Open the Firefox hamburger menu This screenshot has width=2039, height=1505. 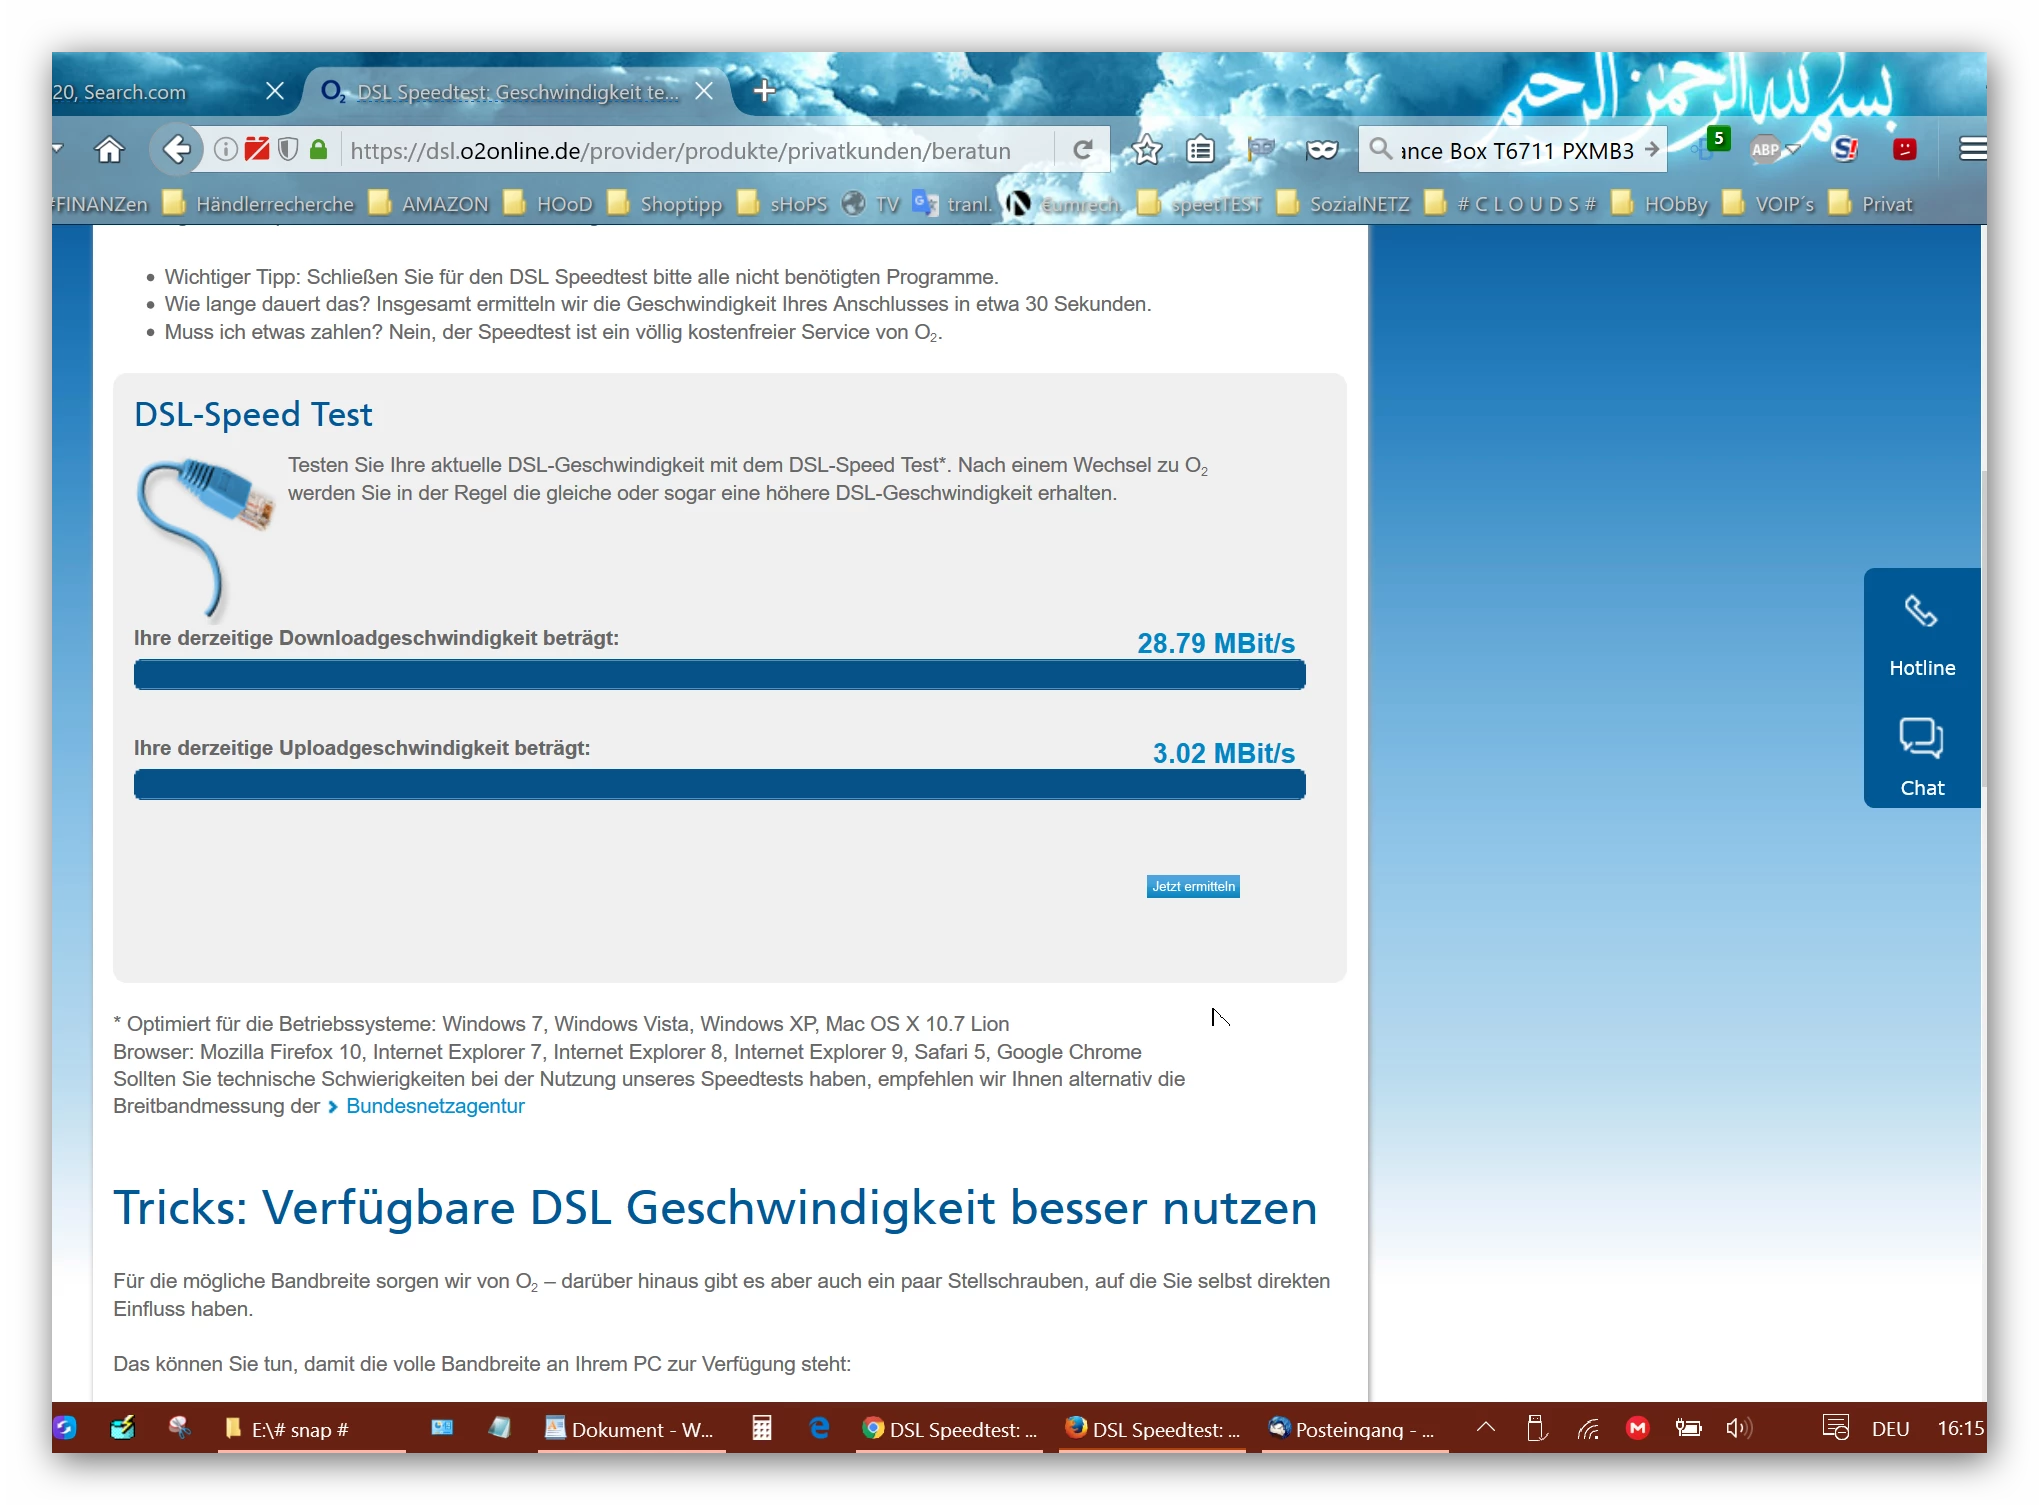(1971, 150)
